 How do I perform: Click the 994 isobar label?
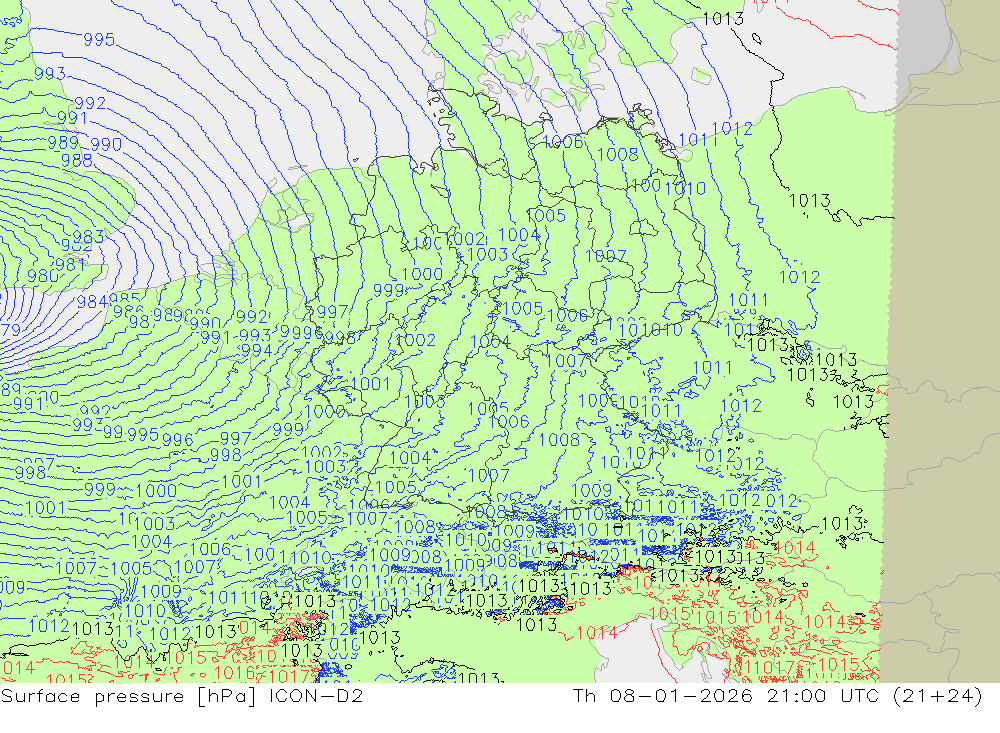point(256,350)
